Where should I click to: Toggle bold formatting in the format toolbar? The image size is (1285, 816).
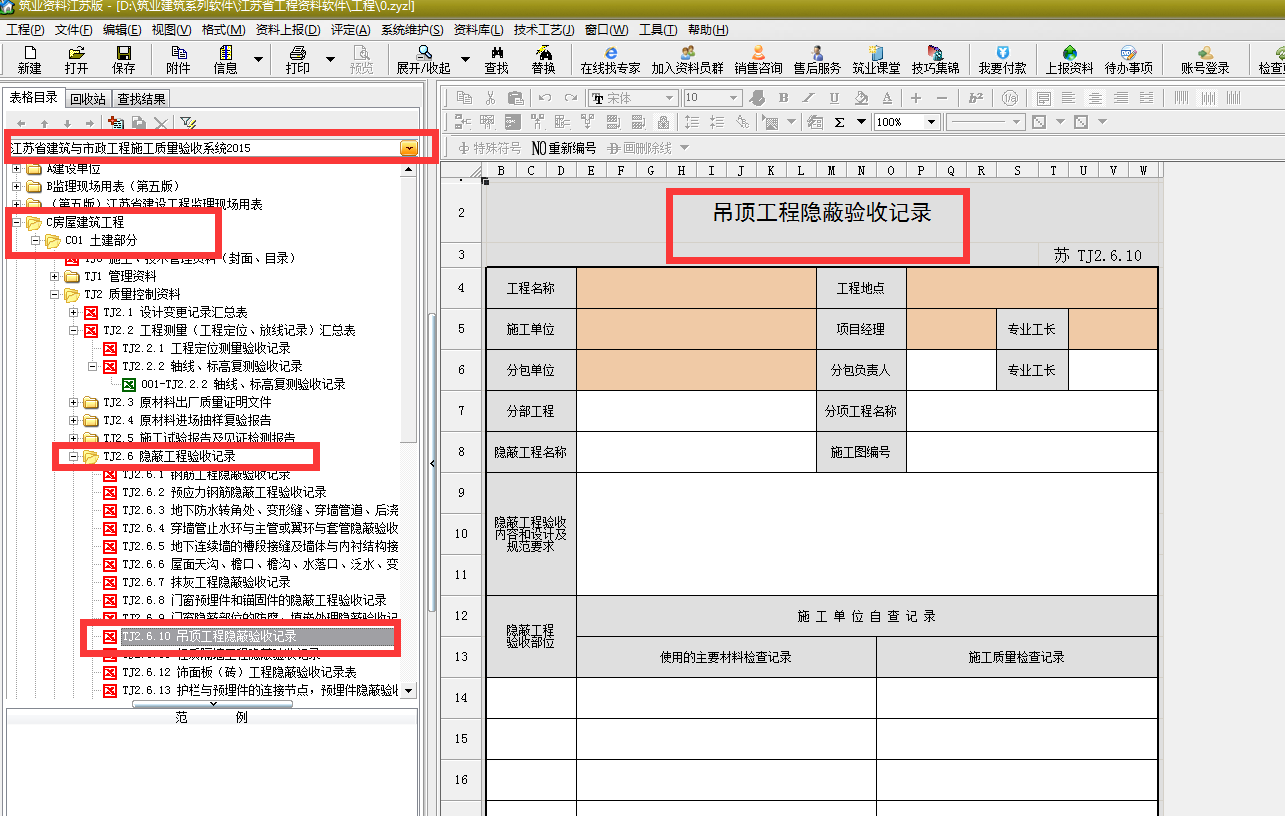pos(783,98)
